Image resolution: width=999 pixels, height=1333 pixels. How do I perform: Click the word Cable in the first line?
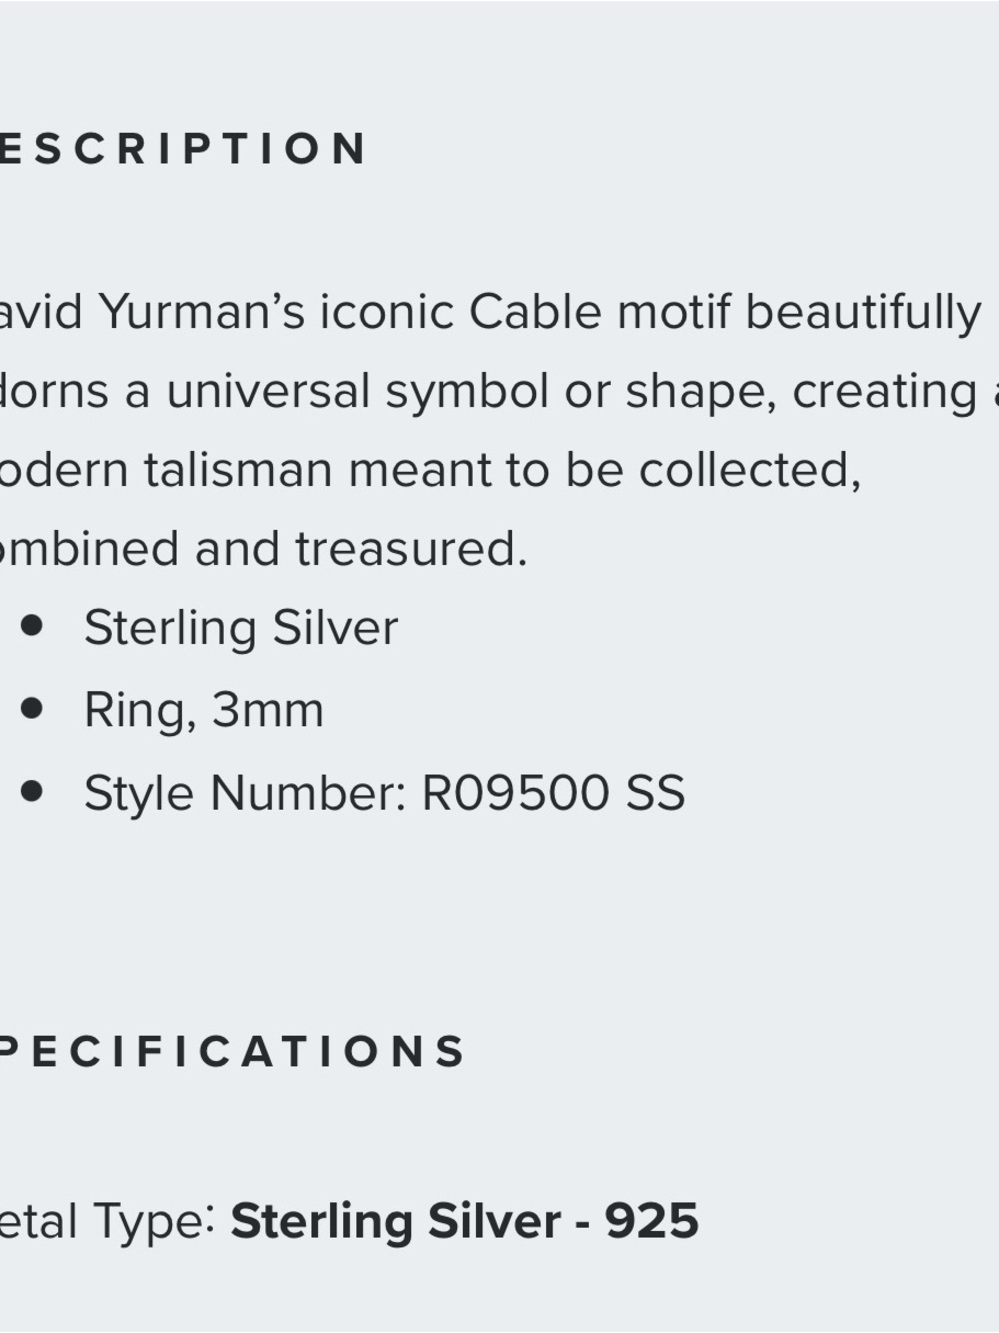pyautogui.click(x=535, y=312)
